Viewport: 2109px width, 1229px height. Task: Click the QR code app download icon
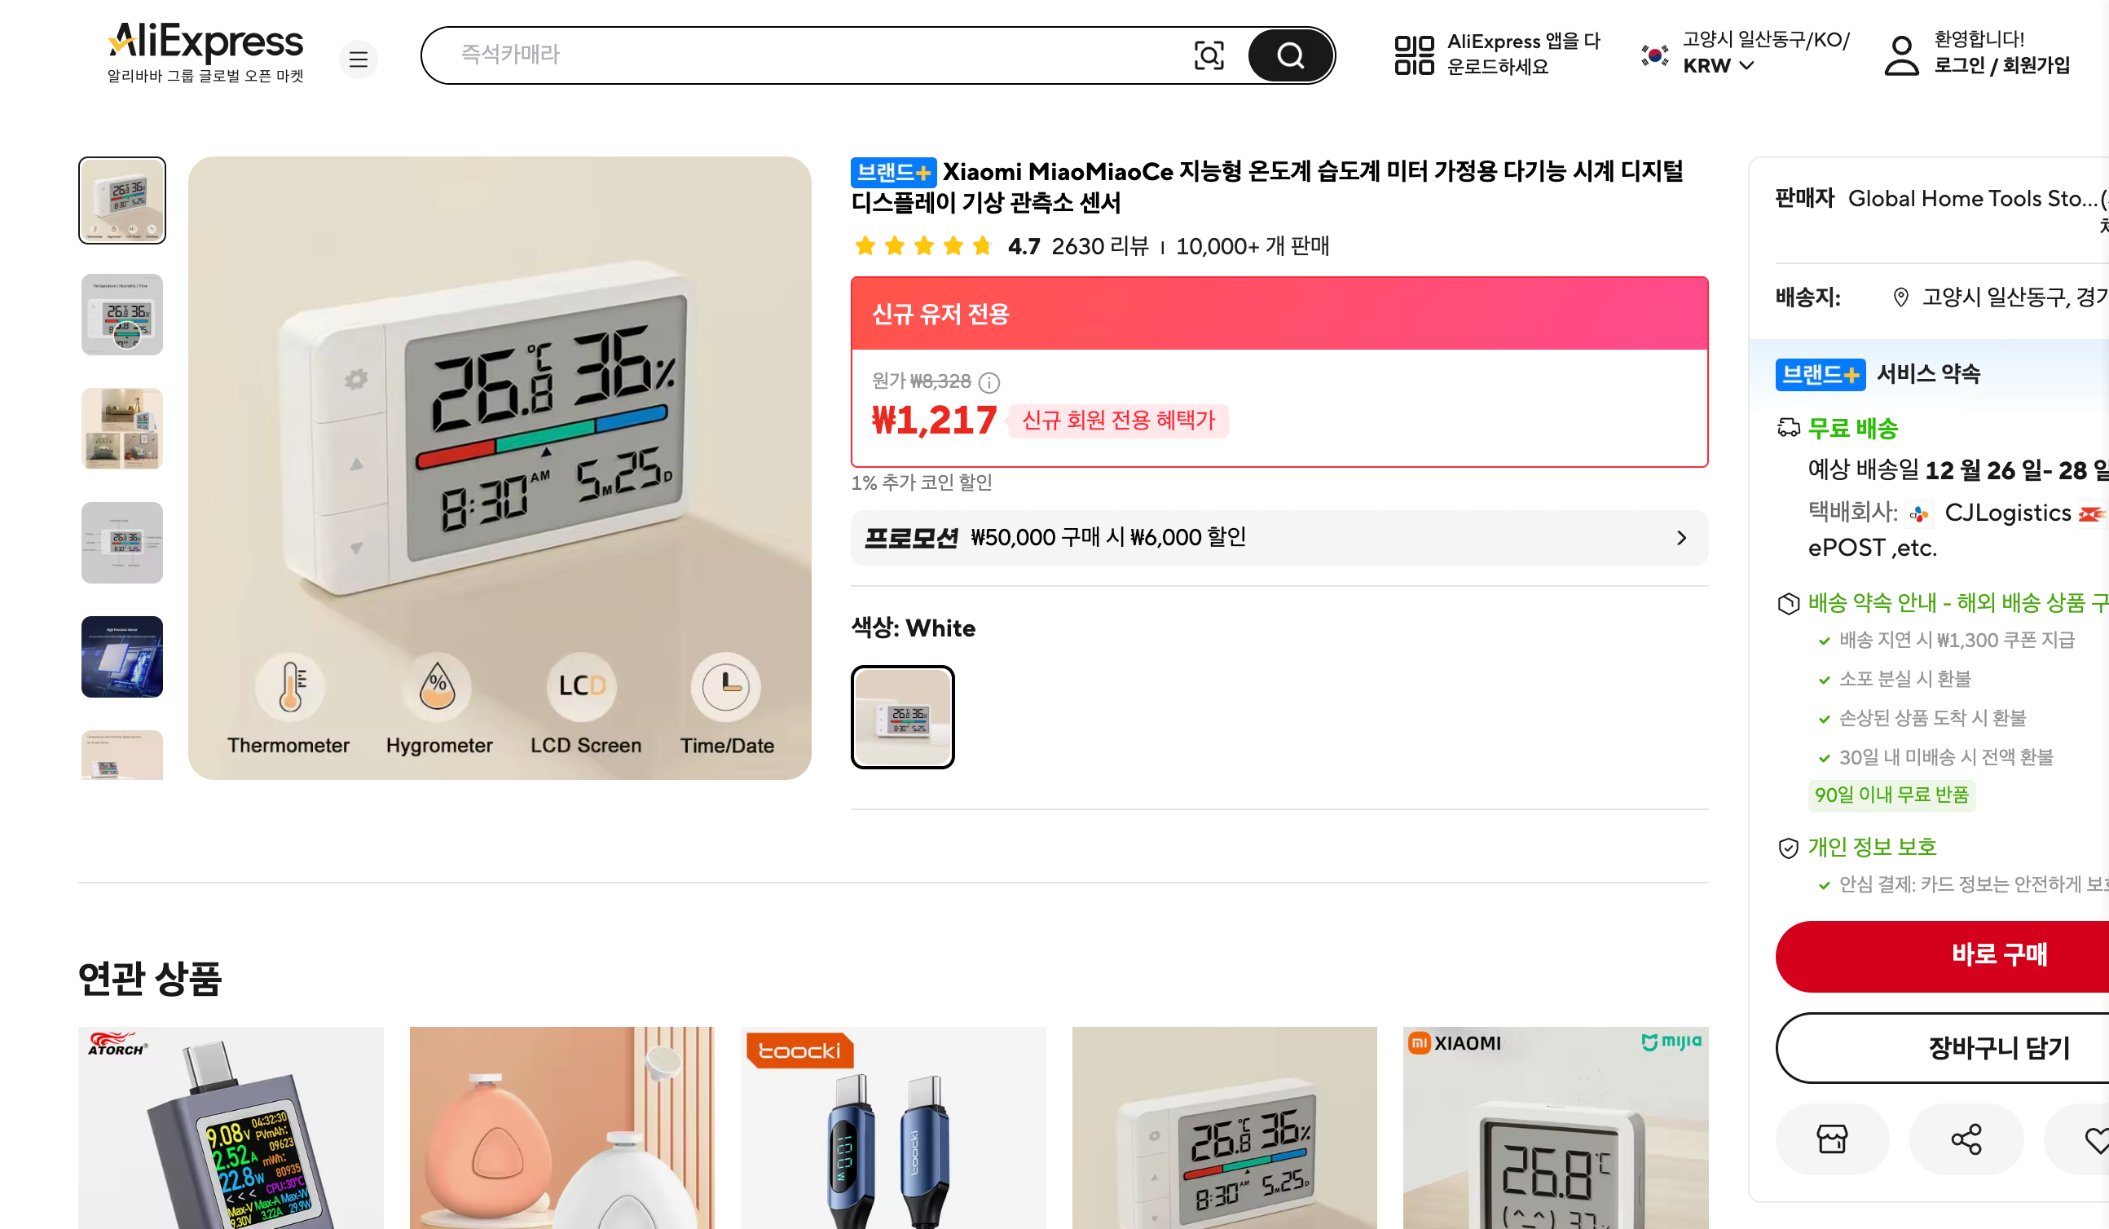pyautogui.click(x=1414, y=56)
